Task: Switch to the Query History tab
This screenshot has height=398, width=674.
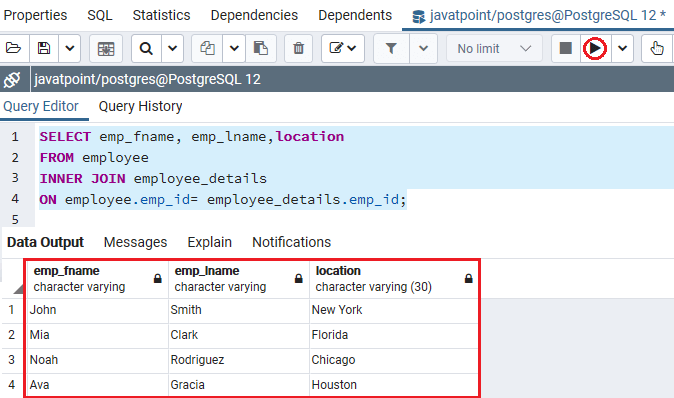Action: tap(141, 106)
